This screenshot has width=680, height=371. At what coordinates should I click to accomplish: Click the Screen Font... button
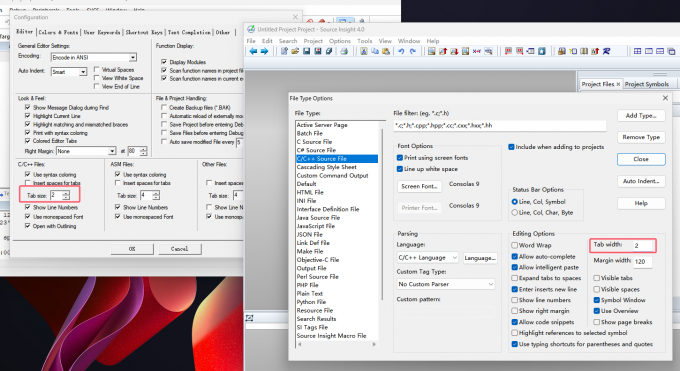click(419, 186)
